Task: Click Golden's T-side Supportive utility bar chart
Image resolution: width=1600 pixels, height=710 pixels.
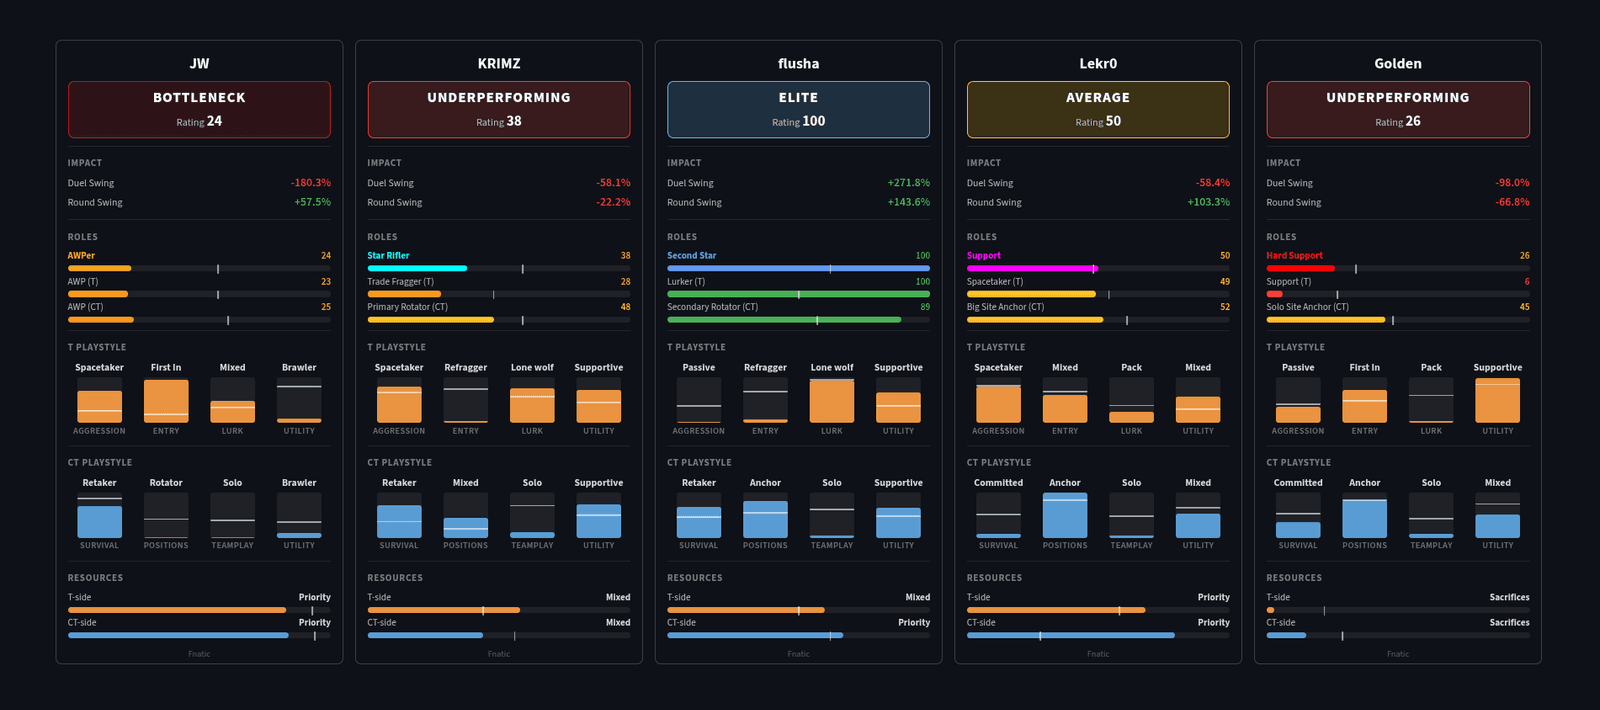Action: pos(1498,400)
